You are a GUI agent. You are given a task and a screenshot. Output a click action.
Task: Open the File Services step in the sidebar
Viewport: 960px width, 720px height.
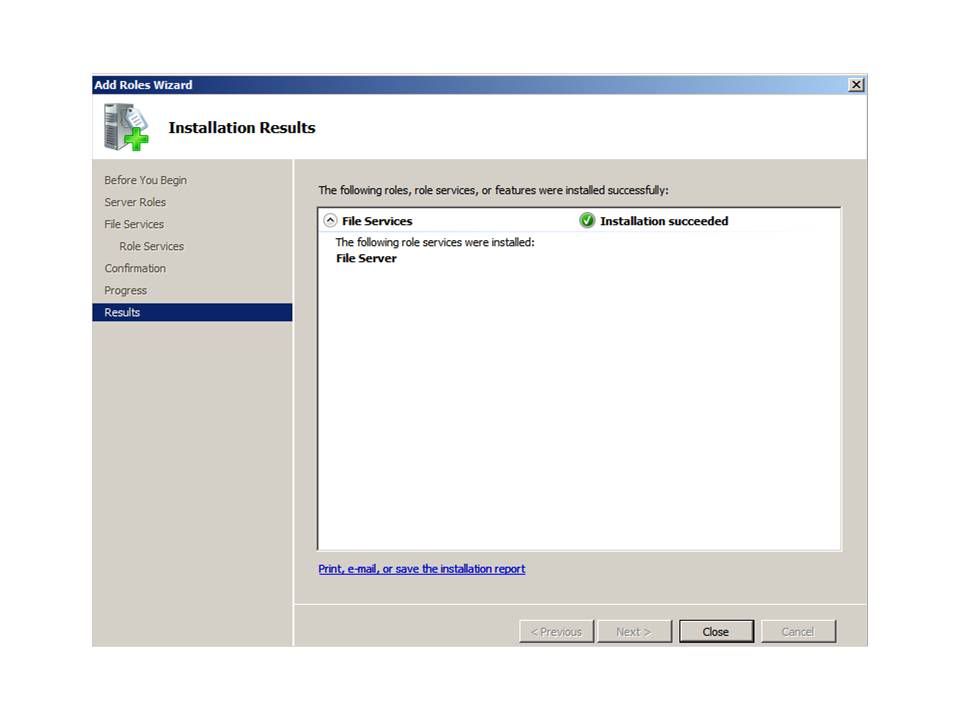134,224
